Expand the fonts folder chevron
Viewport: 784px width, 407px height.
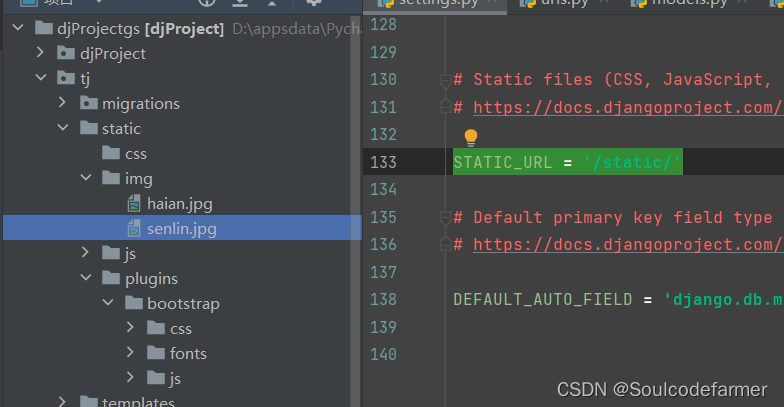(130, 352)
